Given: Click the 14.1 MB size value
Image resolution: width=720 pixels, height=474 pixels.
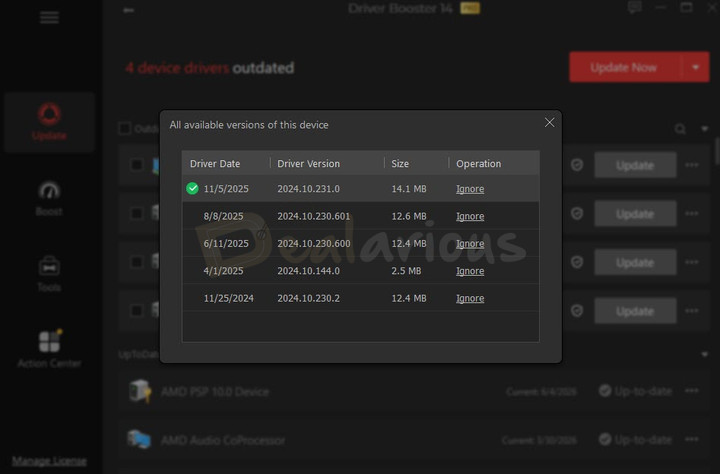Looking at the screenshot, I should (409, 189).
